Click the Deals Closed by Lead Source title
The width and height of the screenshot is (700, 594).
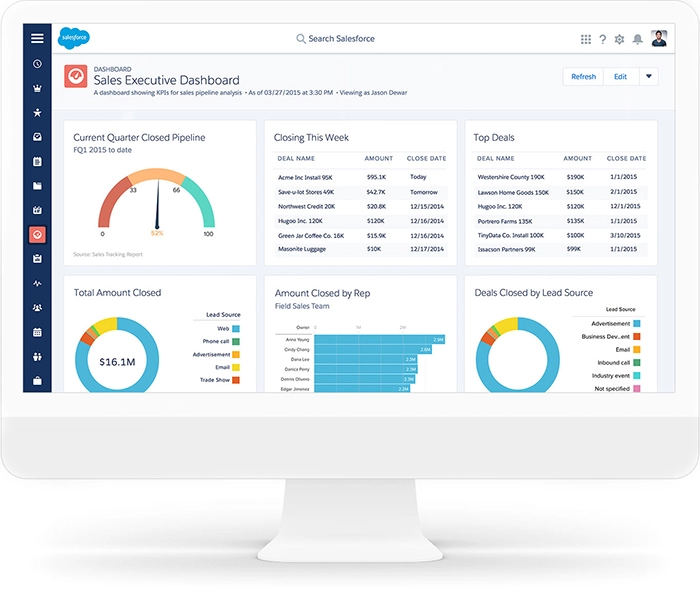[x=533, y=293]
